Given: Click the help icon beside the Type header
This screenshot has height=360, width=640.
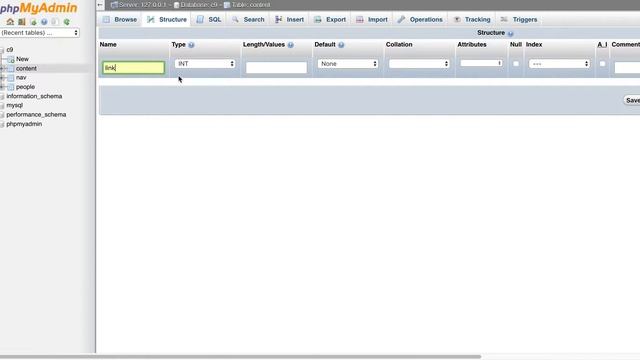Looking at the screenshot, I should coord(191,45).
